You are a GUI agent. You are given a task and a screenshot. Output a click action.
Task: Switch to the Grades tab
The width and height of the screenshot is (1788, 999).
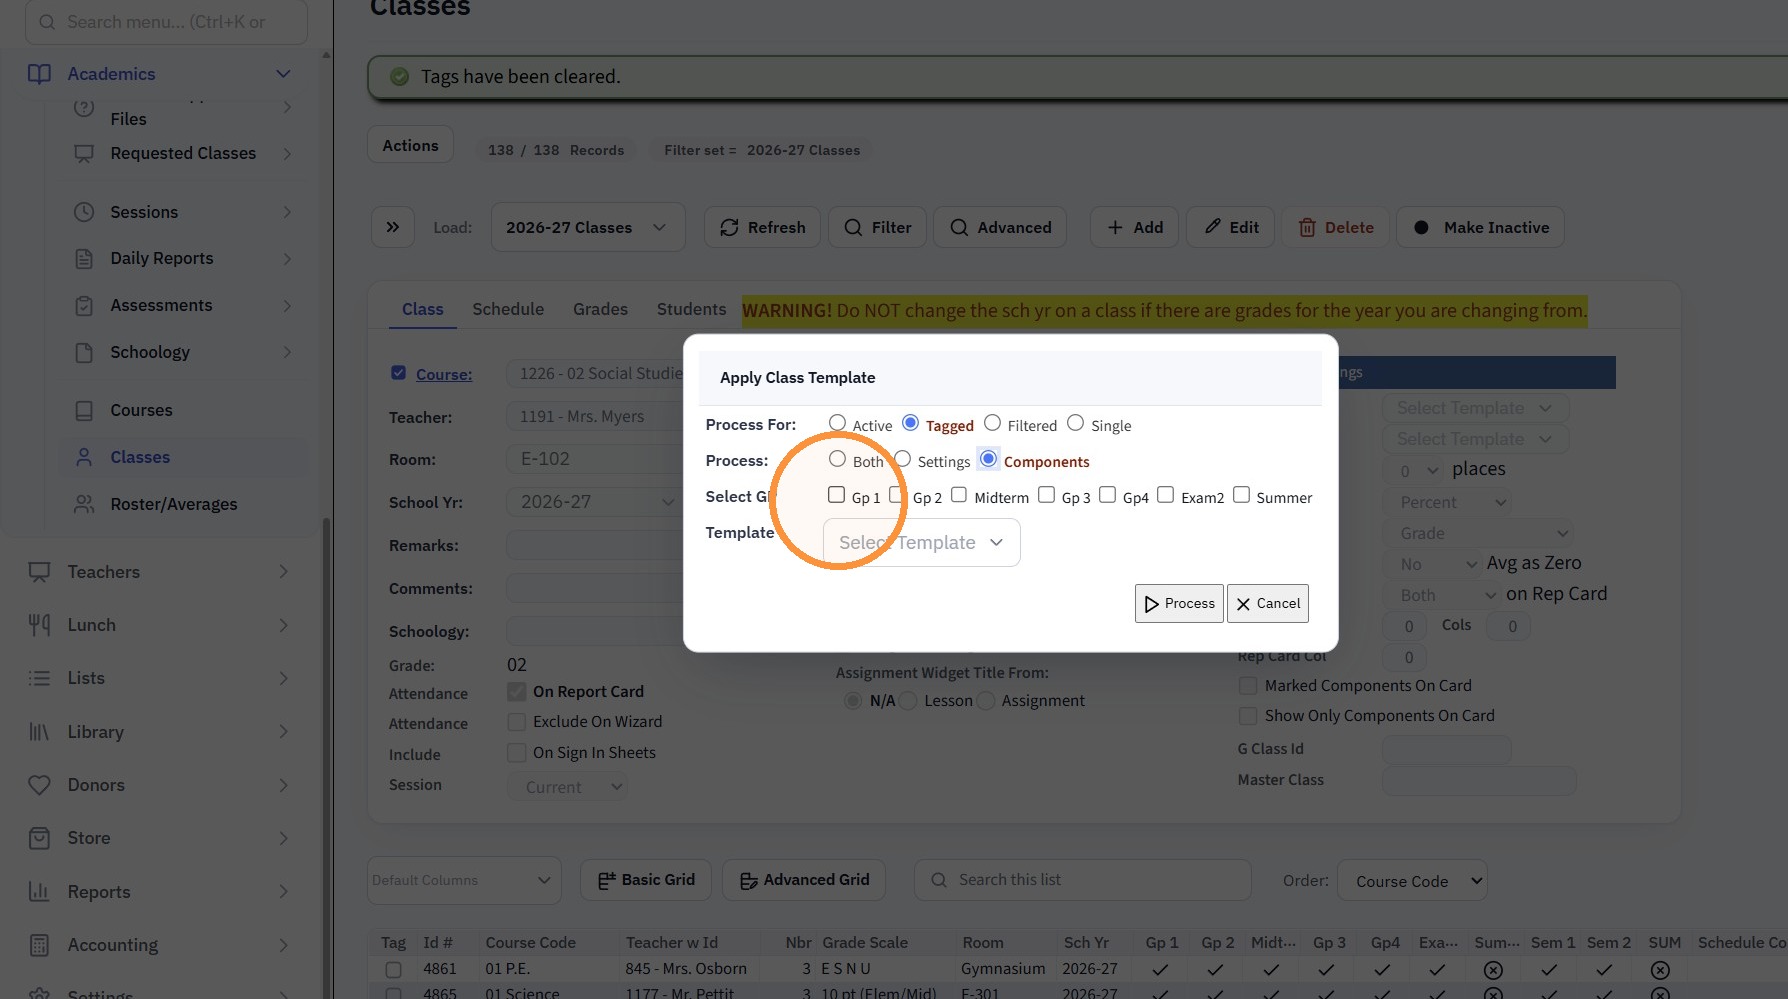click(x=600, y=310)
